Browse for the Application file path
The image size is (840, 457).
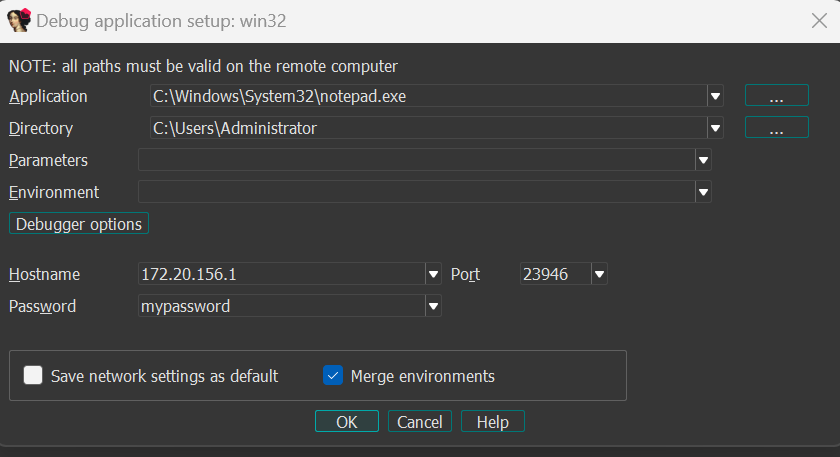click(776, 96)
